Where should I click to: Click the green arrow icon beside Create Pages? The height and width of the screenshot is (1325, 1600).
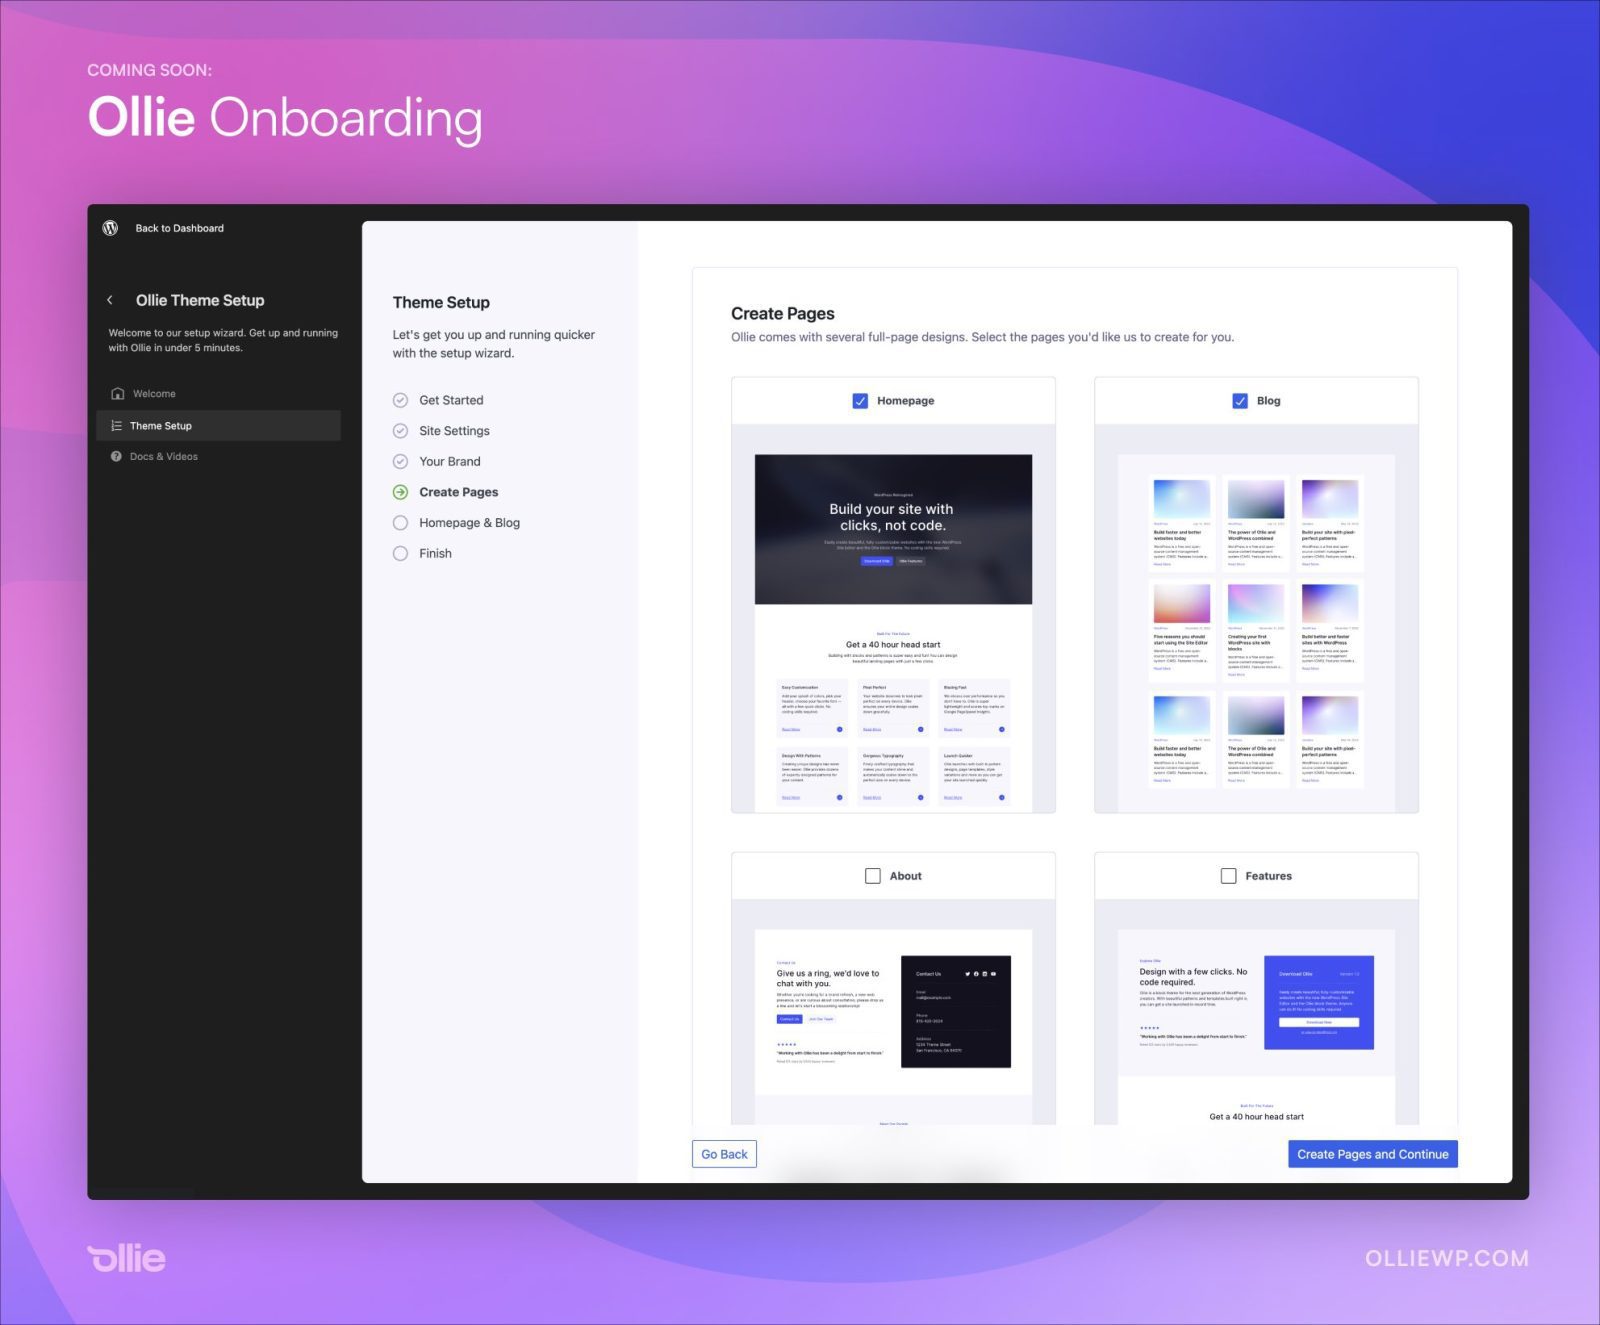pyautogui.click(x=400, y=491)
